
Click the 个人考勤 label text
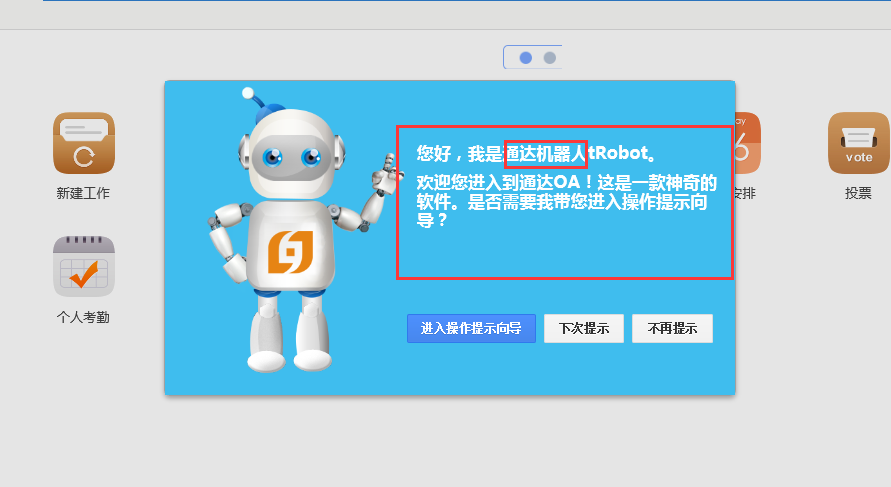pyautogui.click(x=83, y=317)
